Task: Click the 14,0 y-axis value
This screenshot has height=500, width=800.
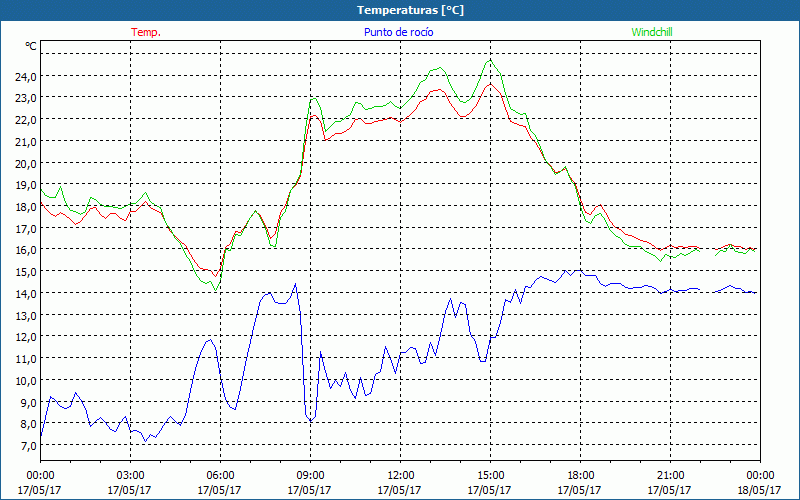Action: tap(27, 294)
